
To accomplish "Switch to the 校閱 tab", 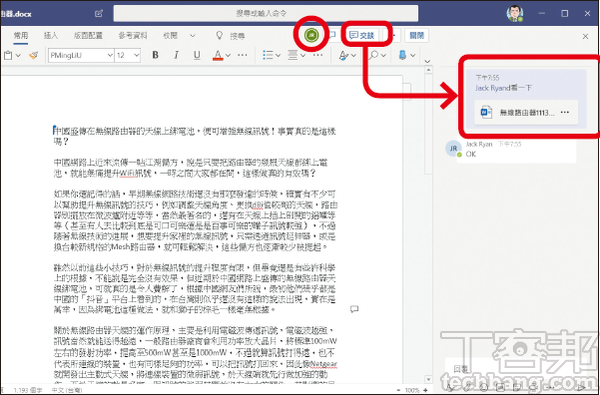I will click(x=170, y=36).
